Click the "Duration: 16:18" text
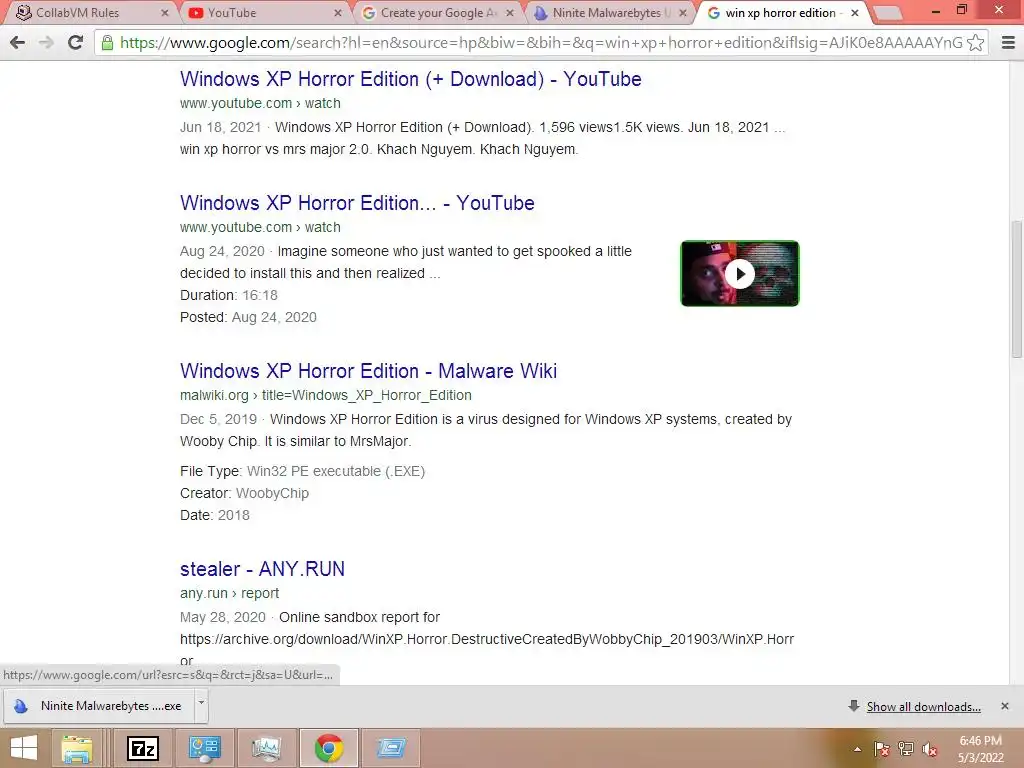This screenshot has height=768, width=1024. (229, 295)
